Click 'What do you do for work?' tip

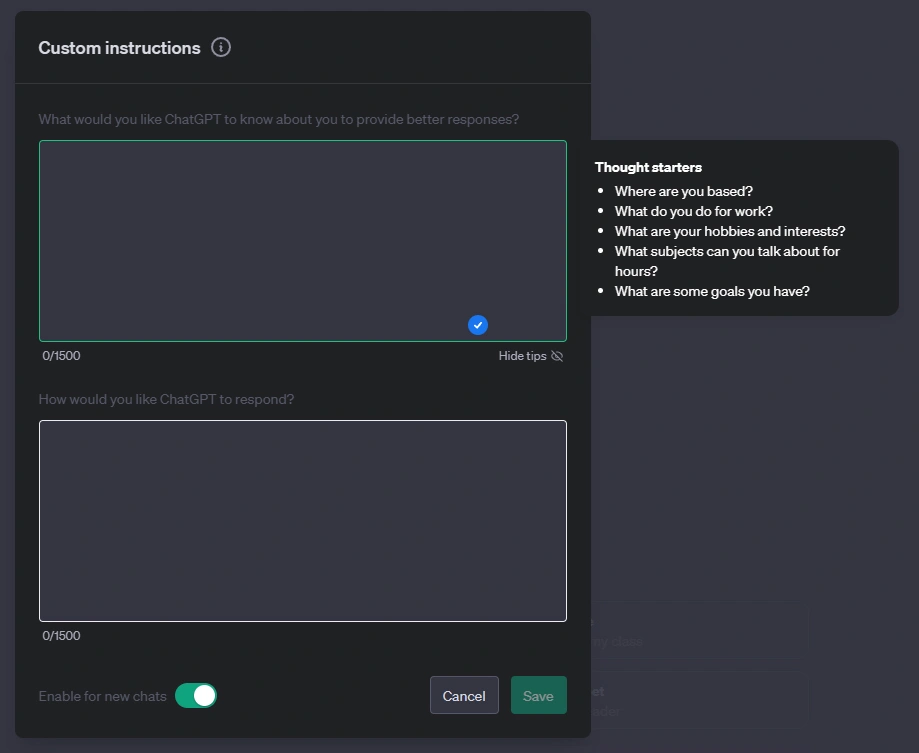(693, 211)
